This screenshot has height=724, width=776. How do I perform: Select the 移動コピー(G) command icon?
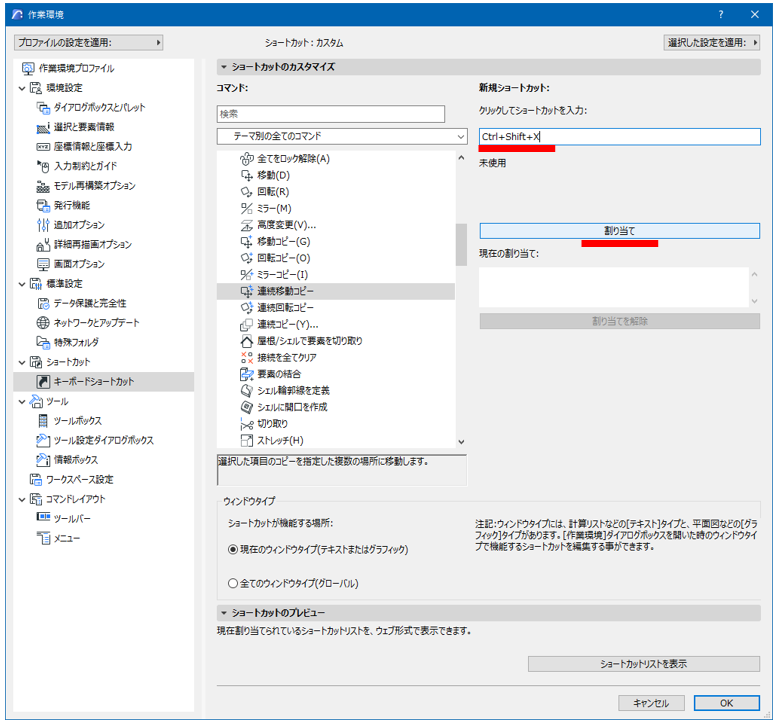(246, 241)
